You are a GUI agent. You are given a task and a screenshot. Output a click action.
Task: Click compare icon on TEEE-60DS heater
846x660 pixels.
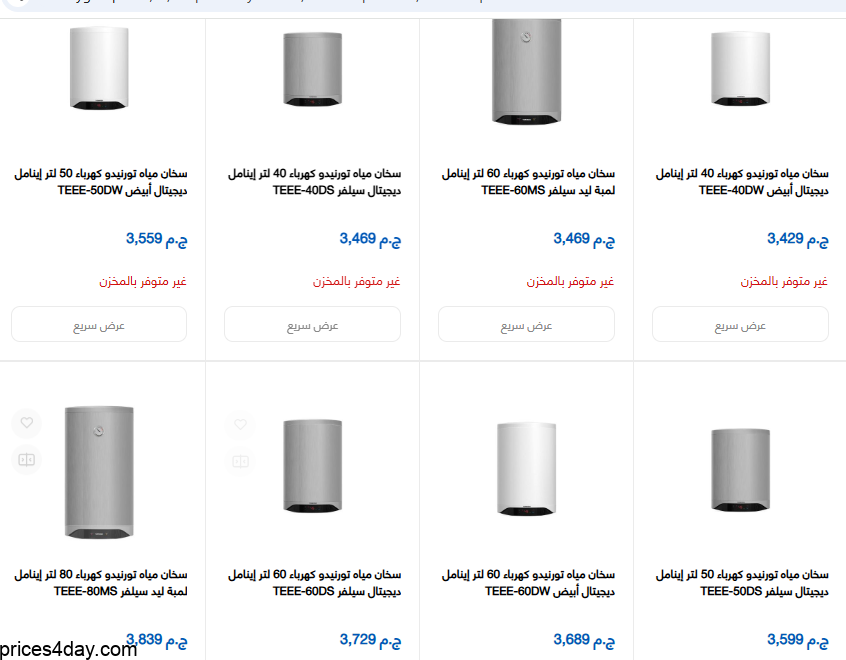(240, 460)
